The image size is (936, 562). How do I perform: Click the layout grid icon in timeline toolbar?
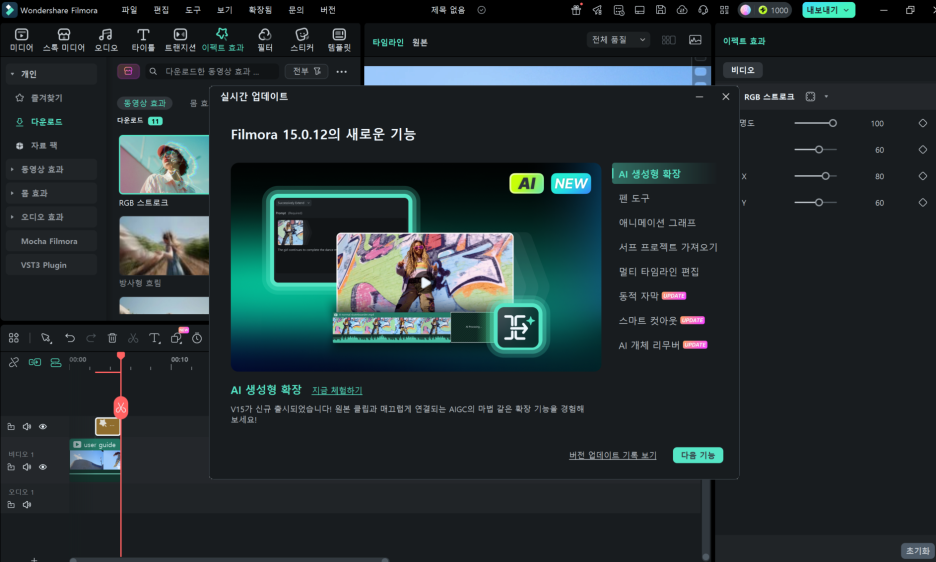coord(14,338)
